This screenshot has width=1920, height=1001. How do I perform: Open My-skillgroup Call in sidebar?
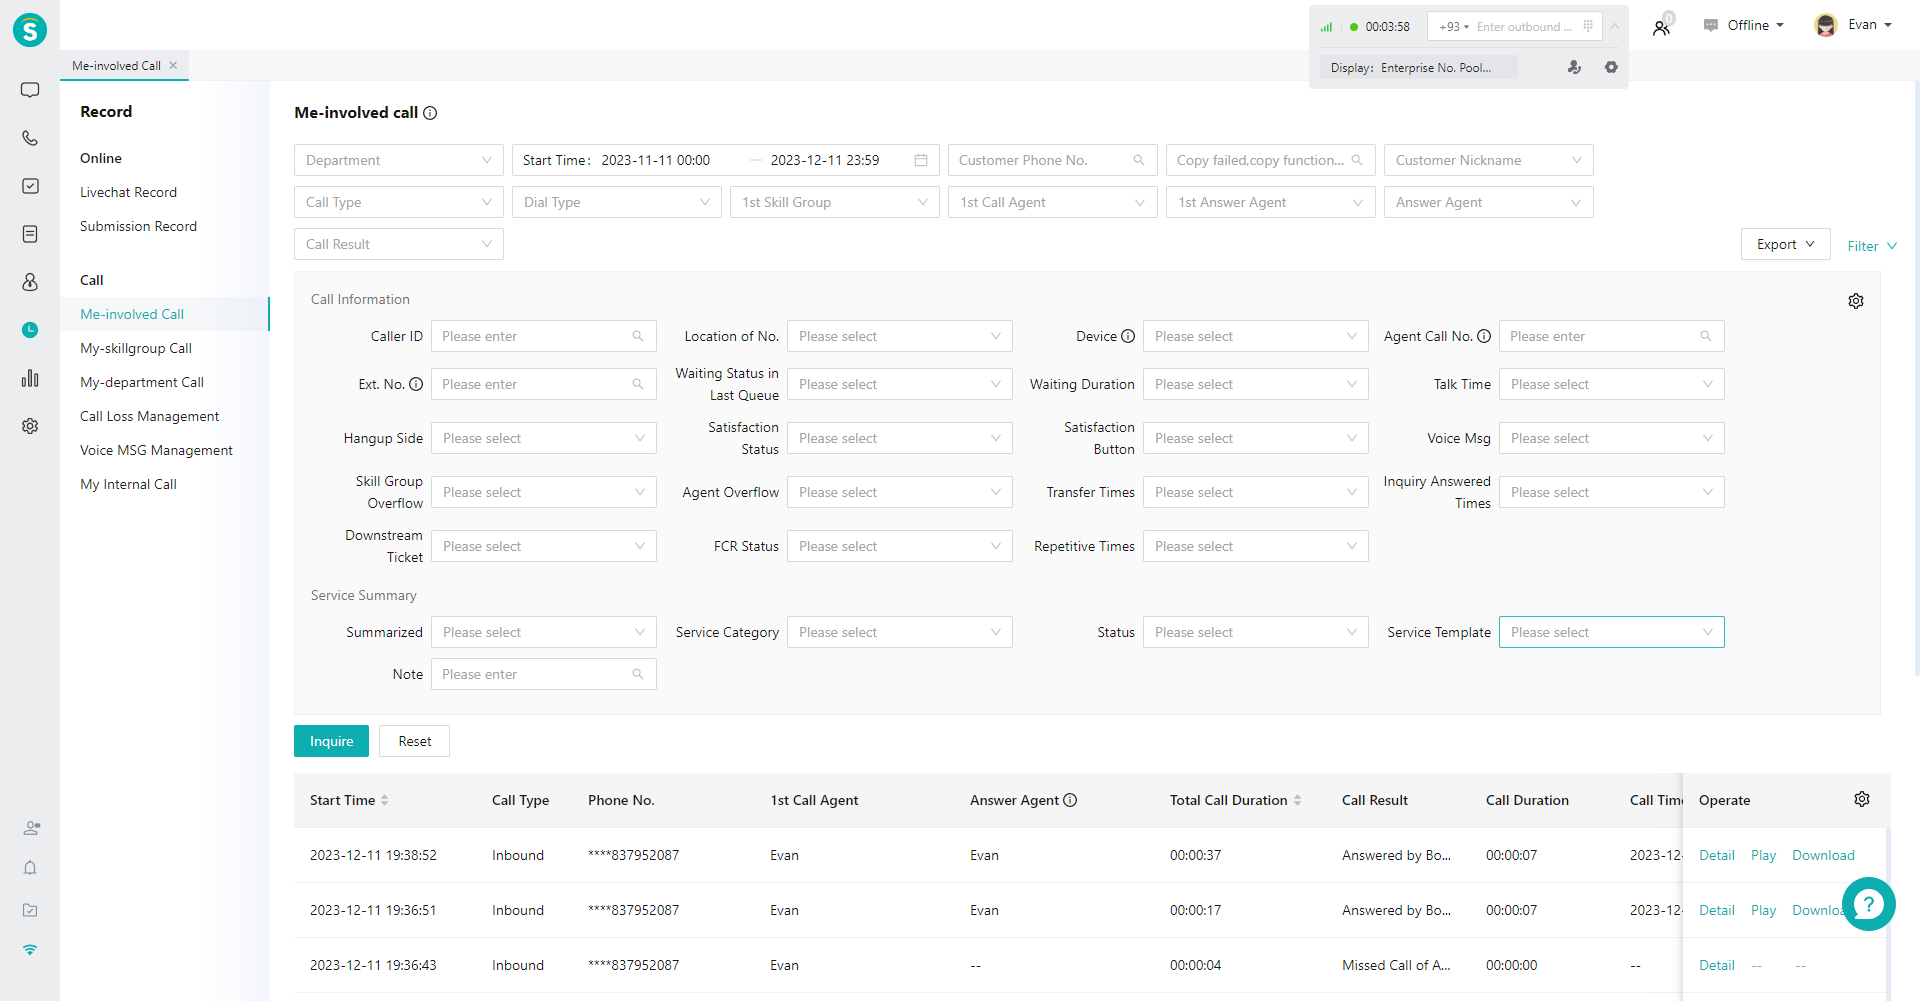coord(136,348)
